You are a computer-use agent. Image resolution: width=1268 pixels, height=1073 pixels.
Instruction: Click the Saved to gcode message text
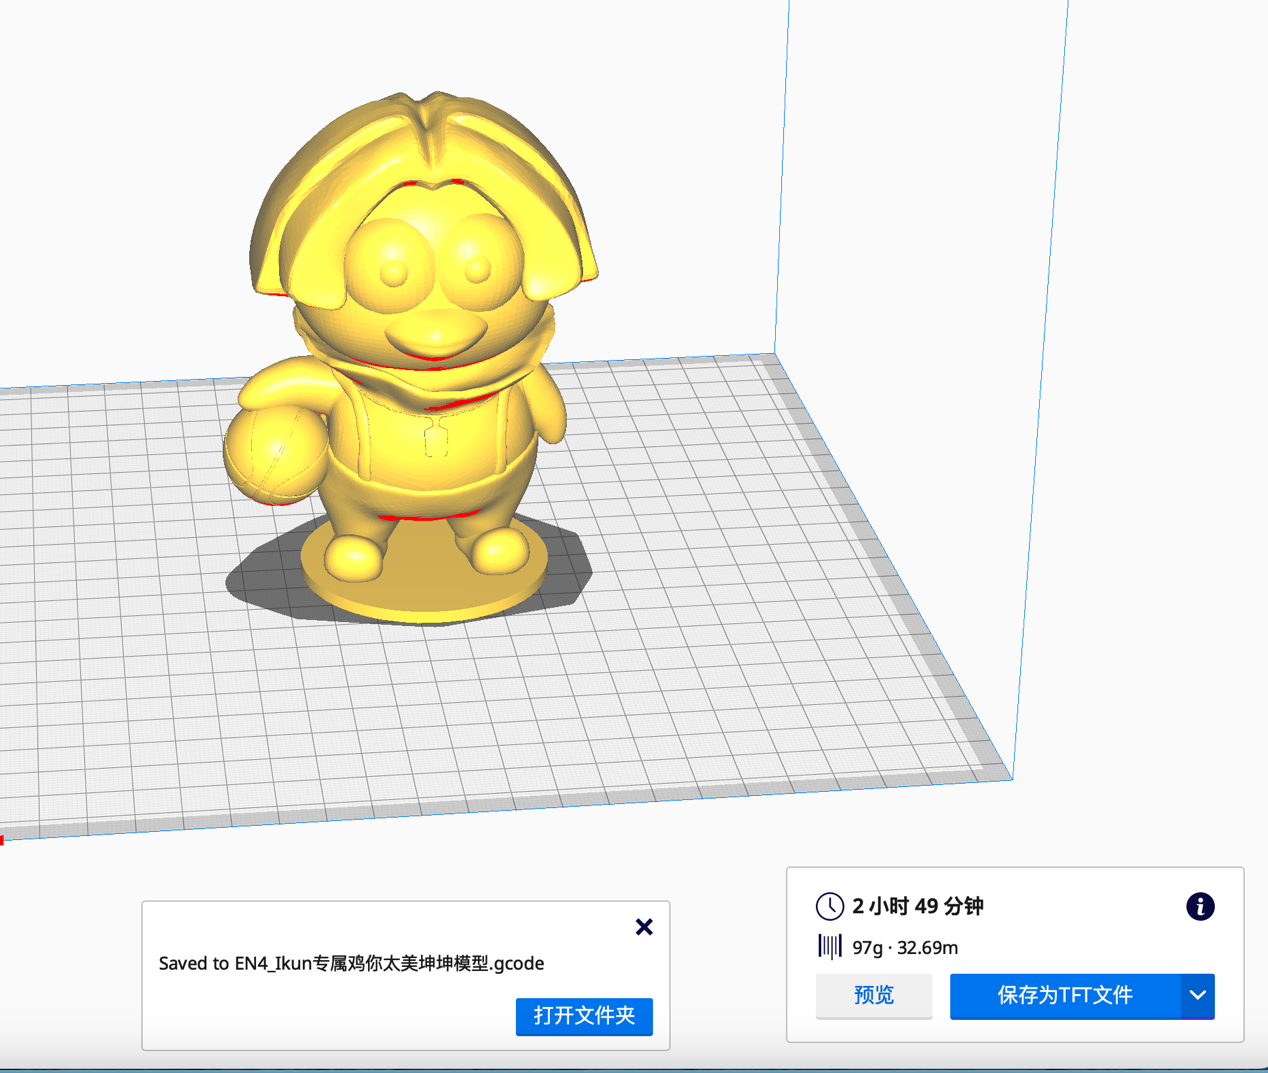coord(351,963)
